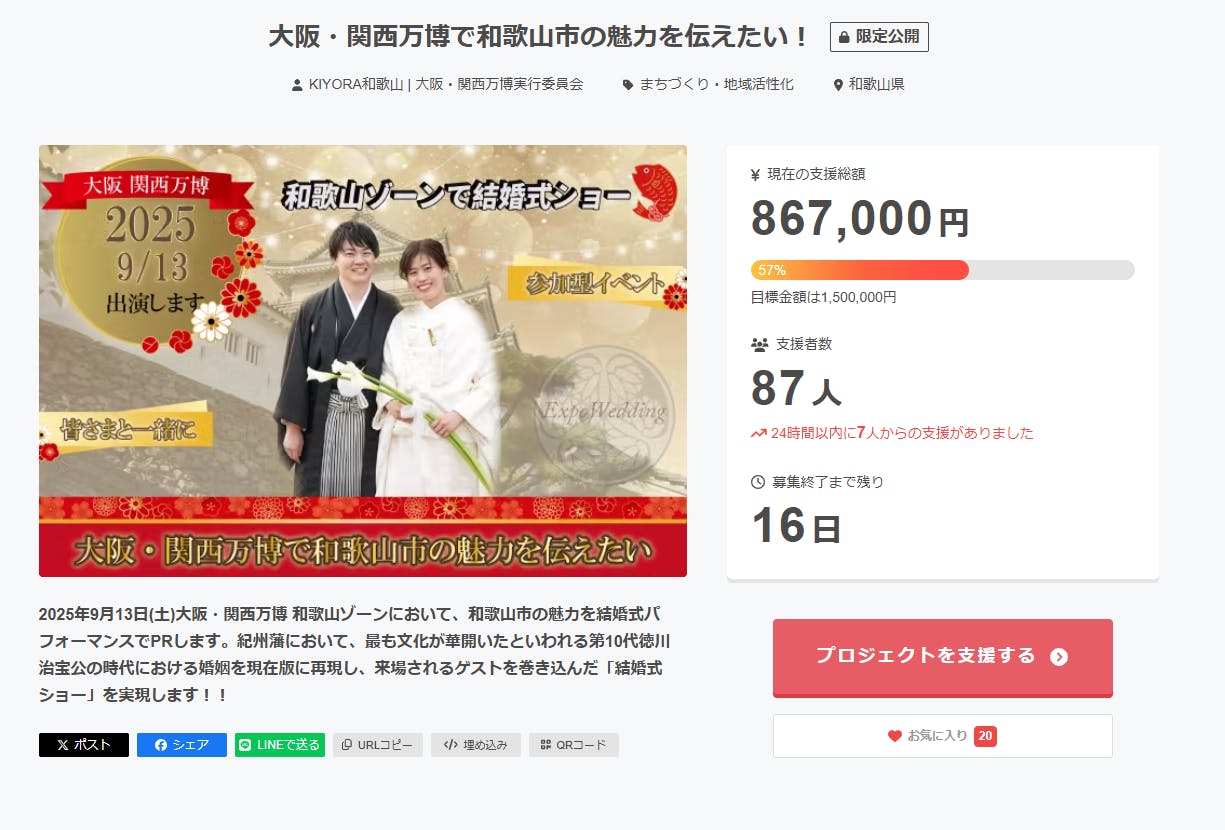Click the supporters group icon near 支援者数
1225x830 pixels.
pyautogui.click(x=759, y=344)
